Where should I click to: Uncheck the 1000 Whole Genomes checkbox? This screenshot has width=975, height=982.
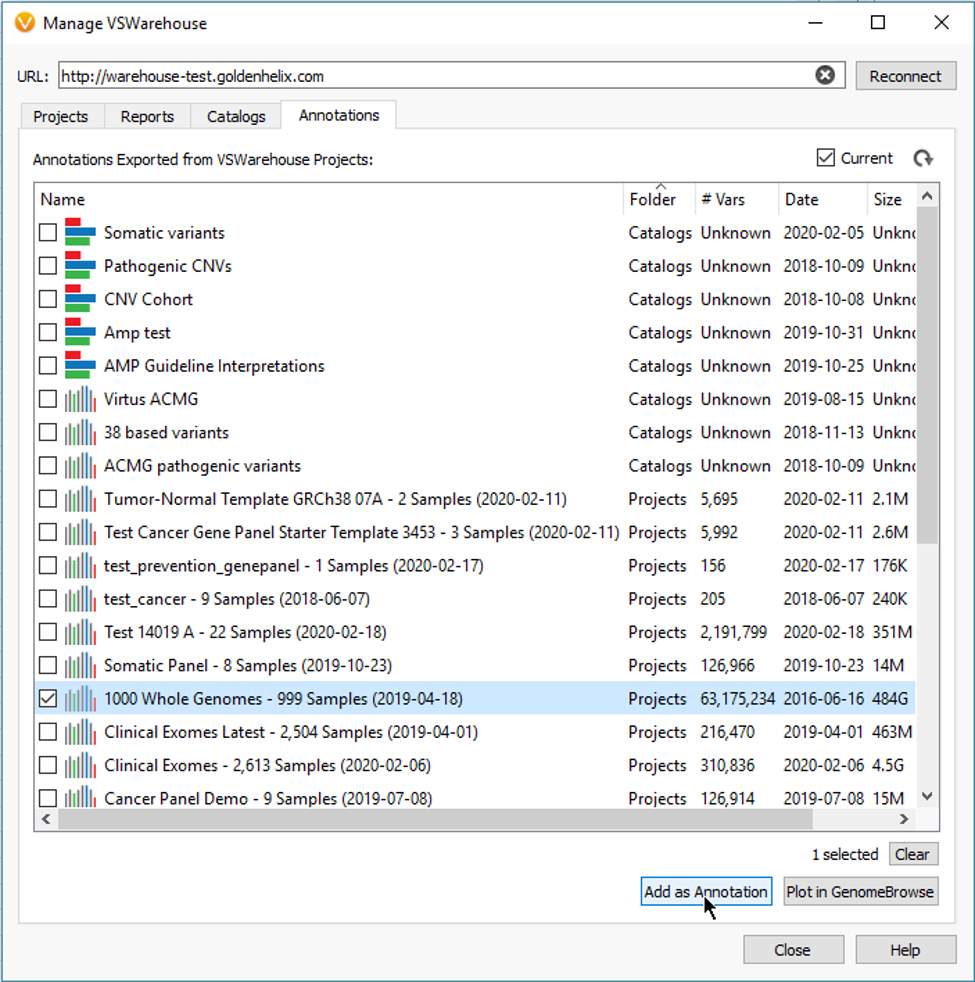pos(48,699)
